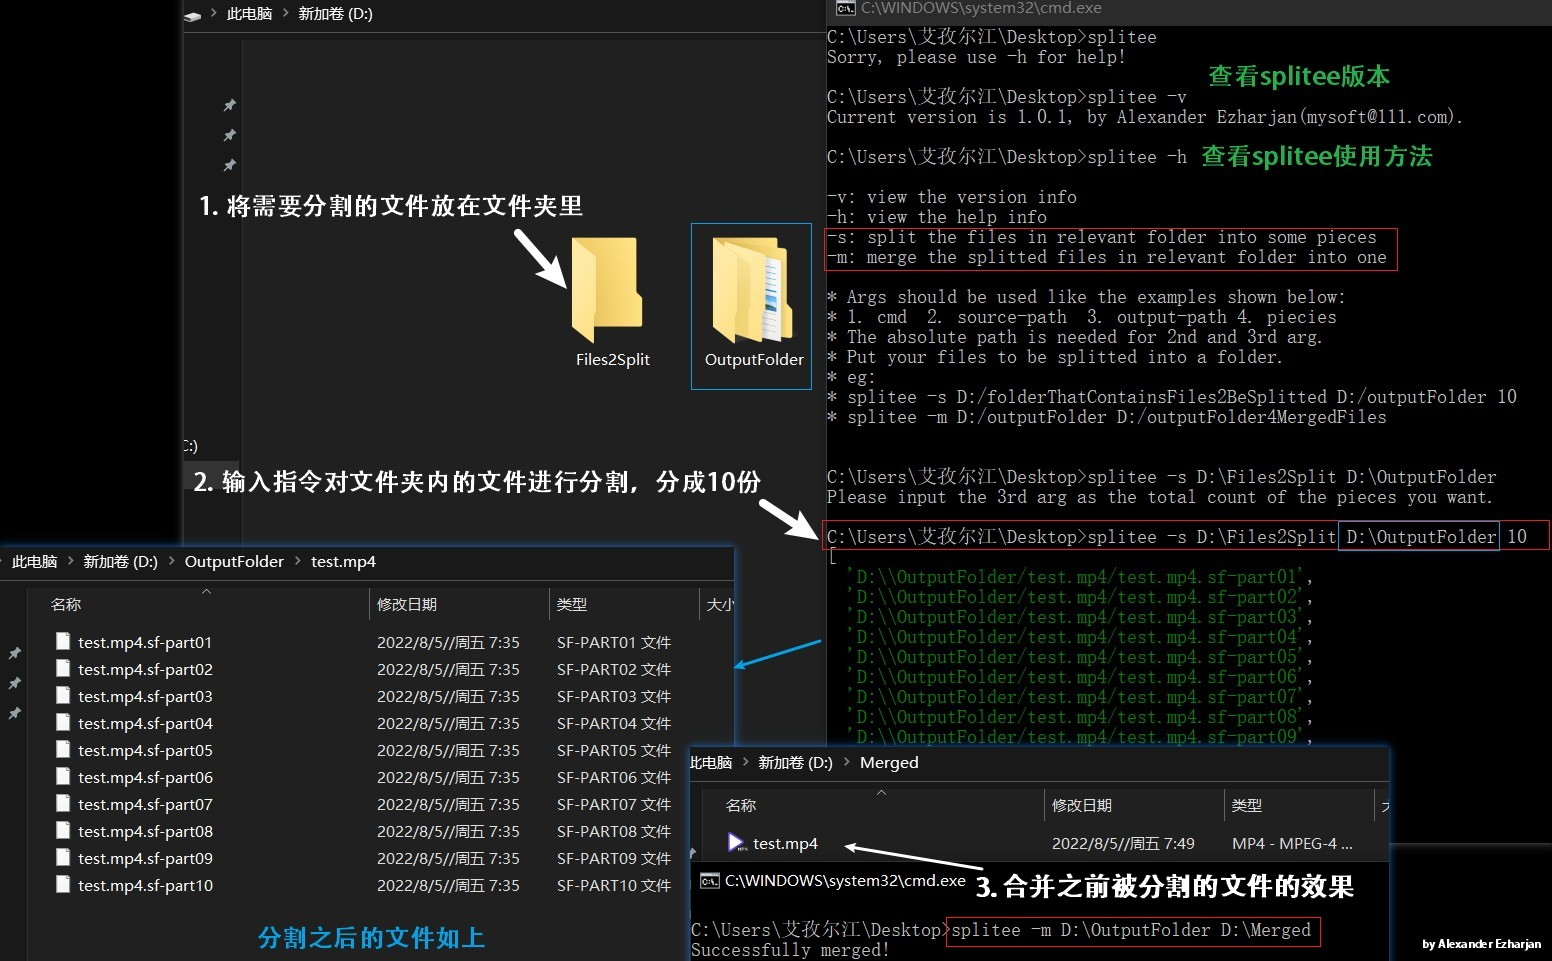The image size is (1552, 961).
Task: Sort by 修改日期 column in Merged window
Action: (x=1081, y=806)
